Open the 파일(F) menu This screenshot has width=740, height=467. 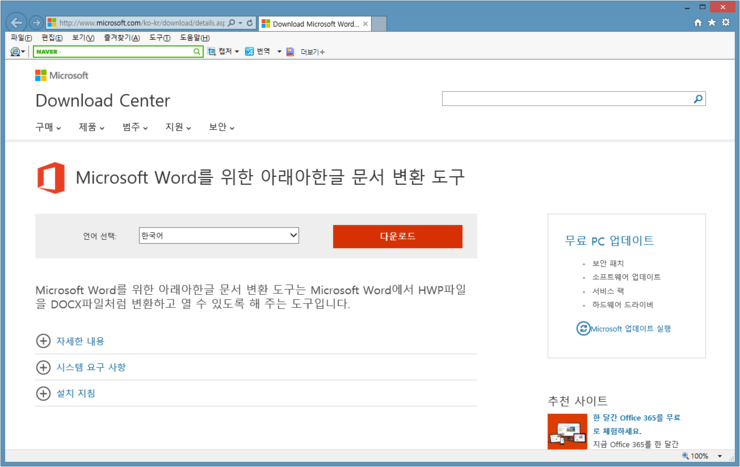pos(21,38)
